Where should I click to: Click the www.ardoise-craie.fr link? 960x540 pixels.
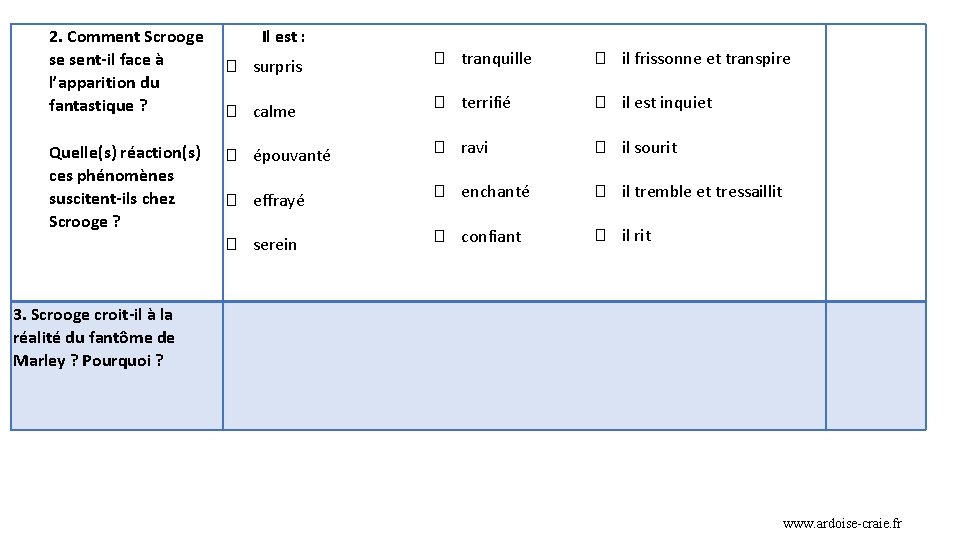point(842,523)
